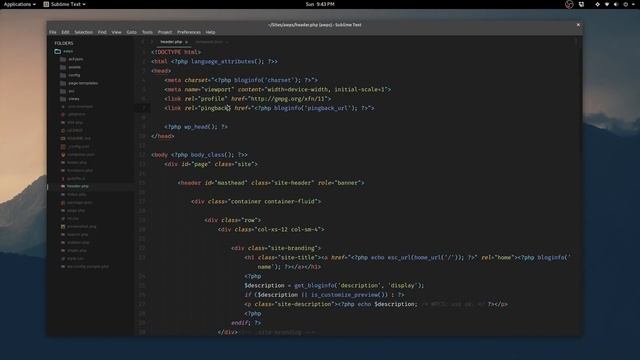Click the link rel="profile" line
640x360 pixels.
pos(247,99)
